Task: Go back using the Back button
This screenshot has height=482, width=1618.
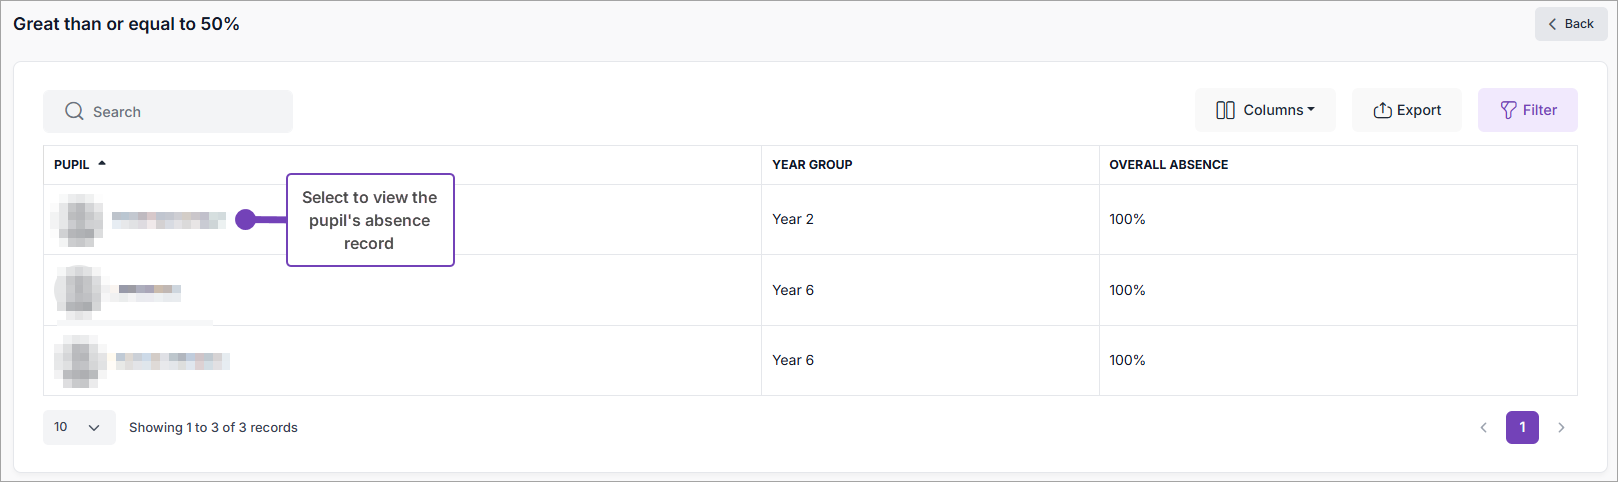Action: [1571, 24]
